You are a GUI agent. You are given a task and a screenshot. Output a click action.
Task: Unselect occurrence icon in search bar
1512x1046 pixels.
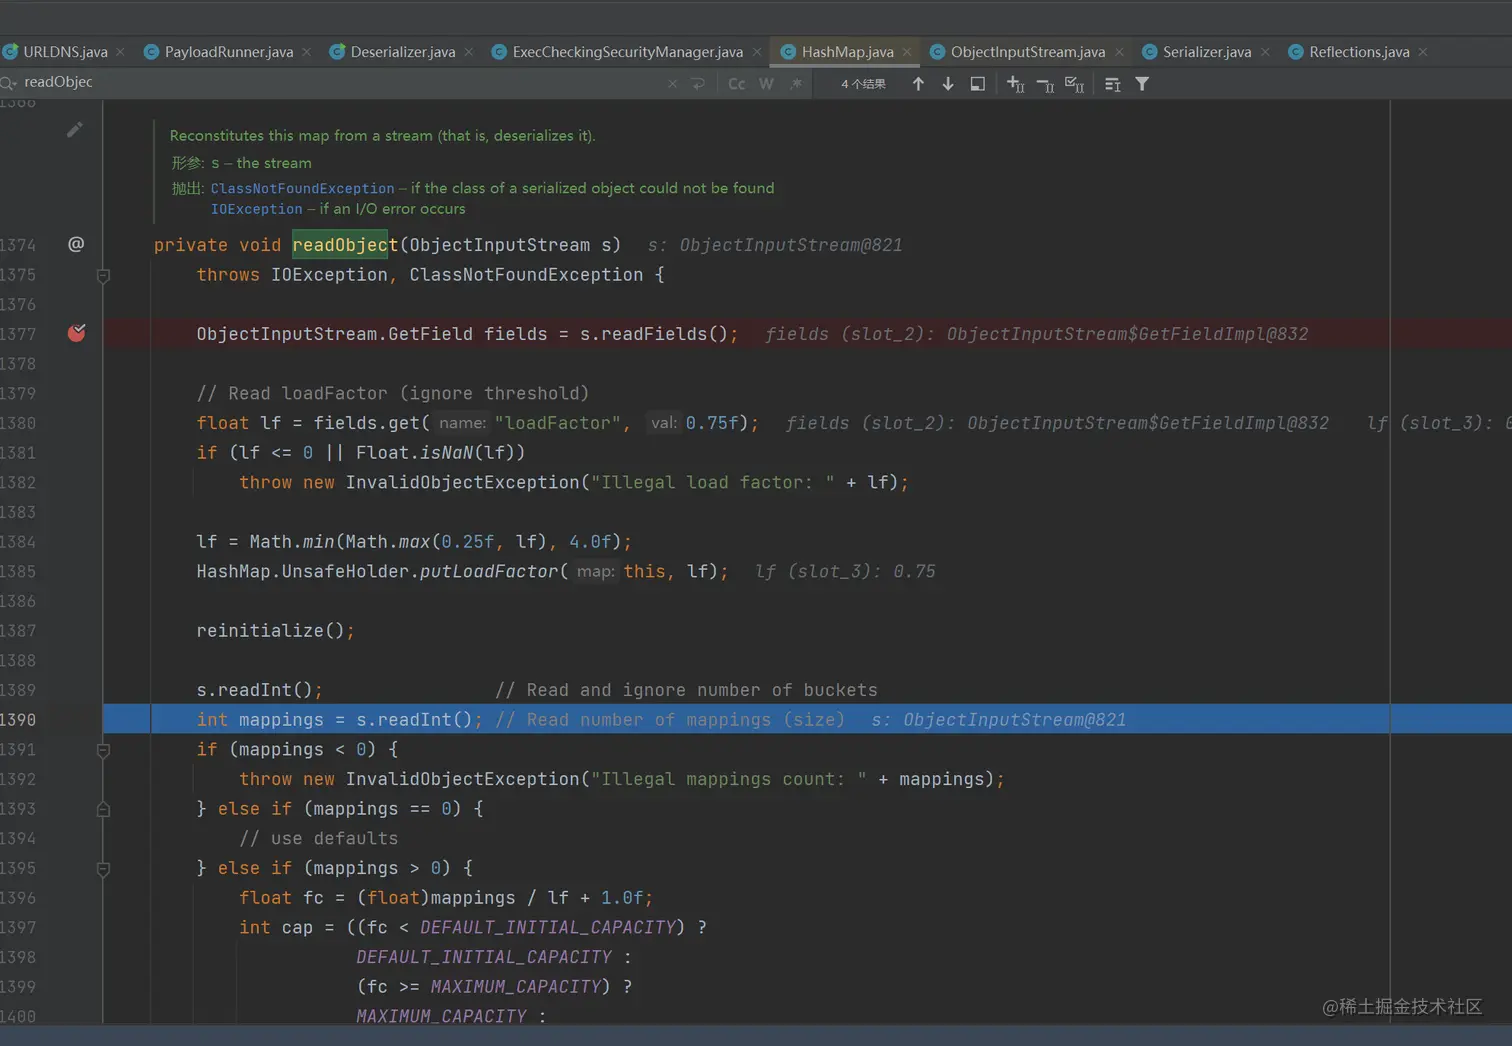pos(1045,85)
